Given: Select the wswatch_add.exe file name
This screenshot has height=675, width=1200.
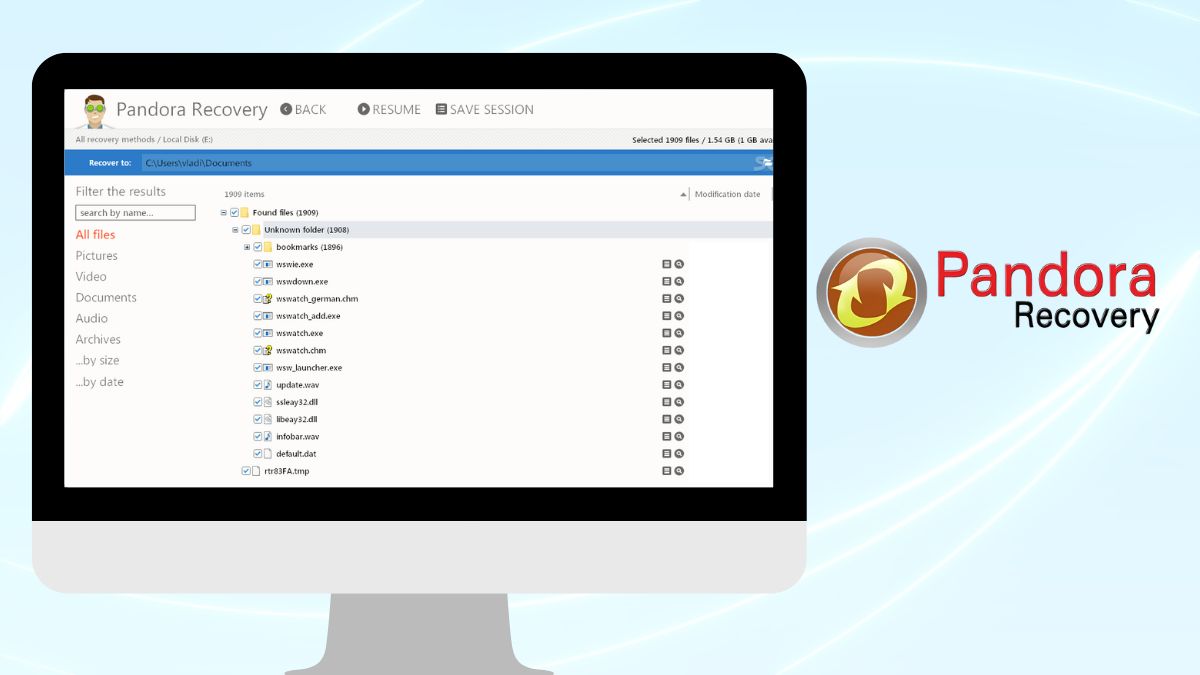Looking at the screenshot, I should [308, 316].
